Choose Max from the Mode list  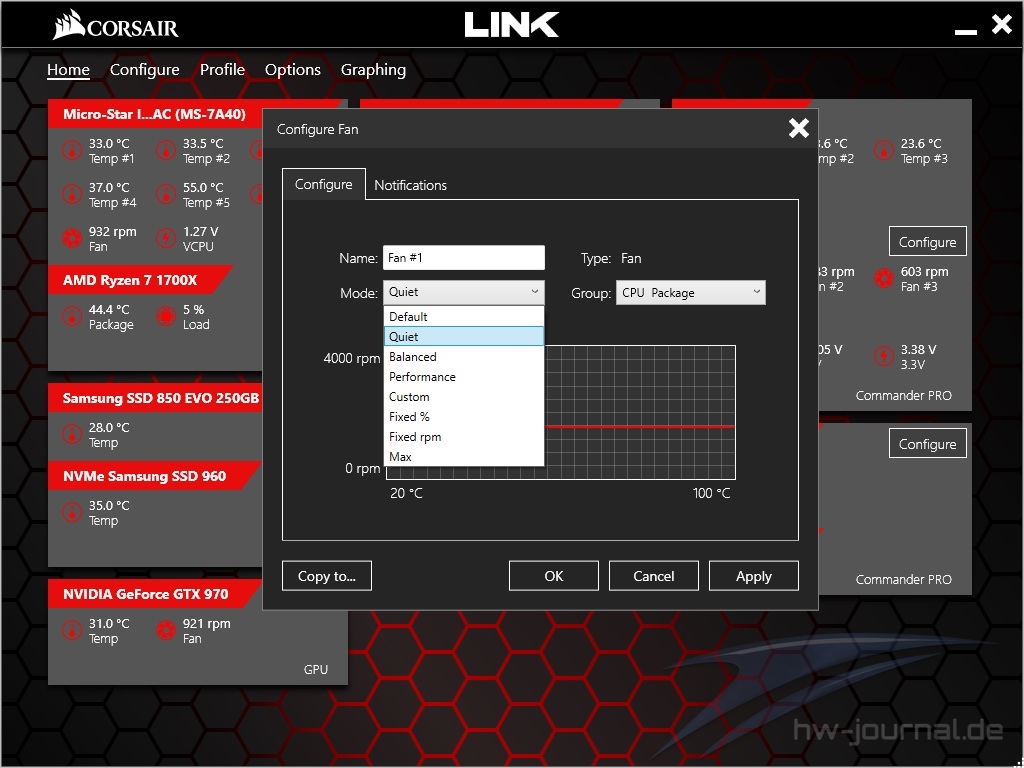(x=464, y=456)
